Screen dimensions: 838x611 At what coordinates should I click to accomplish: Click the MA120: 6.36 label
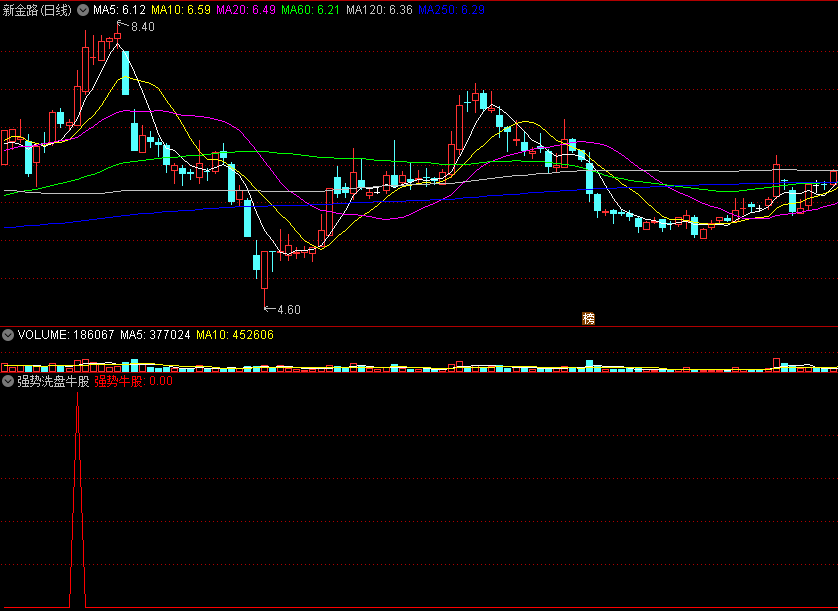tap(379, 10)
